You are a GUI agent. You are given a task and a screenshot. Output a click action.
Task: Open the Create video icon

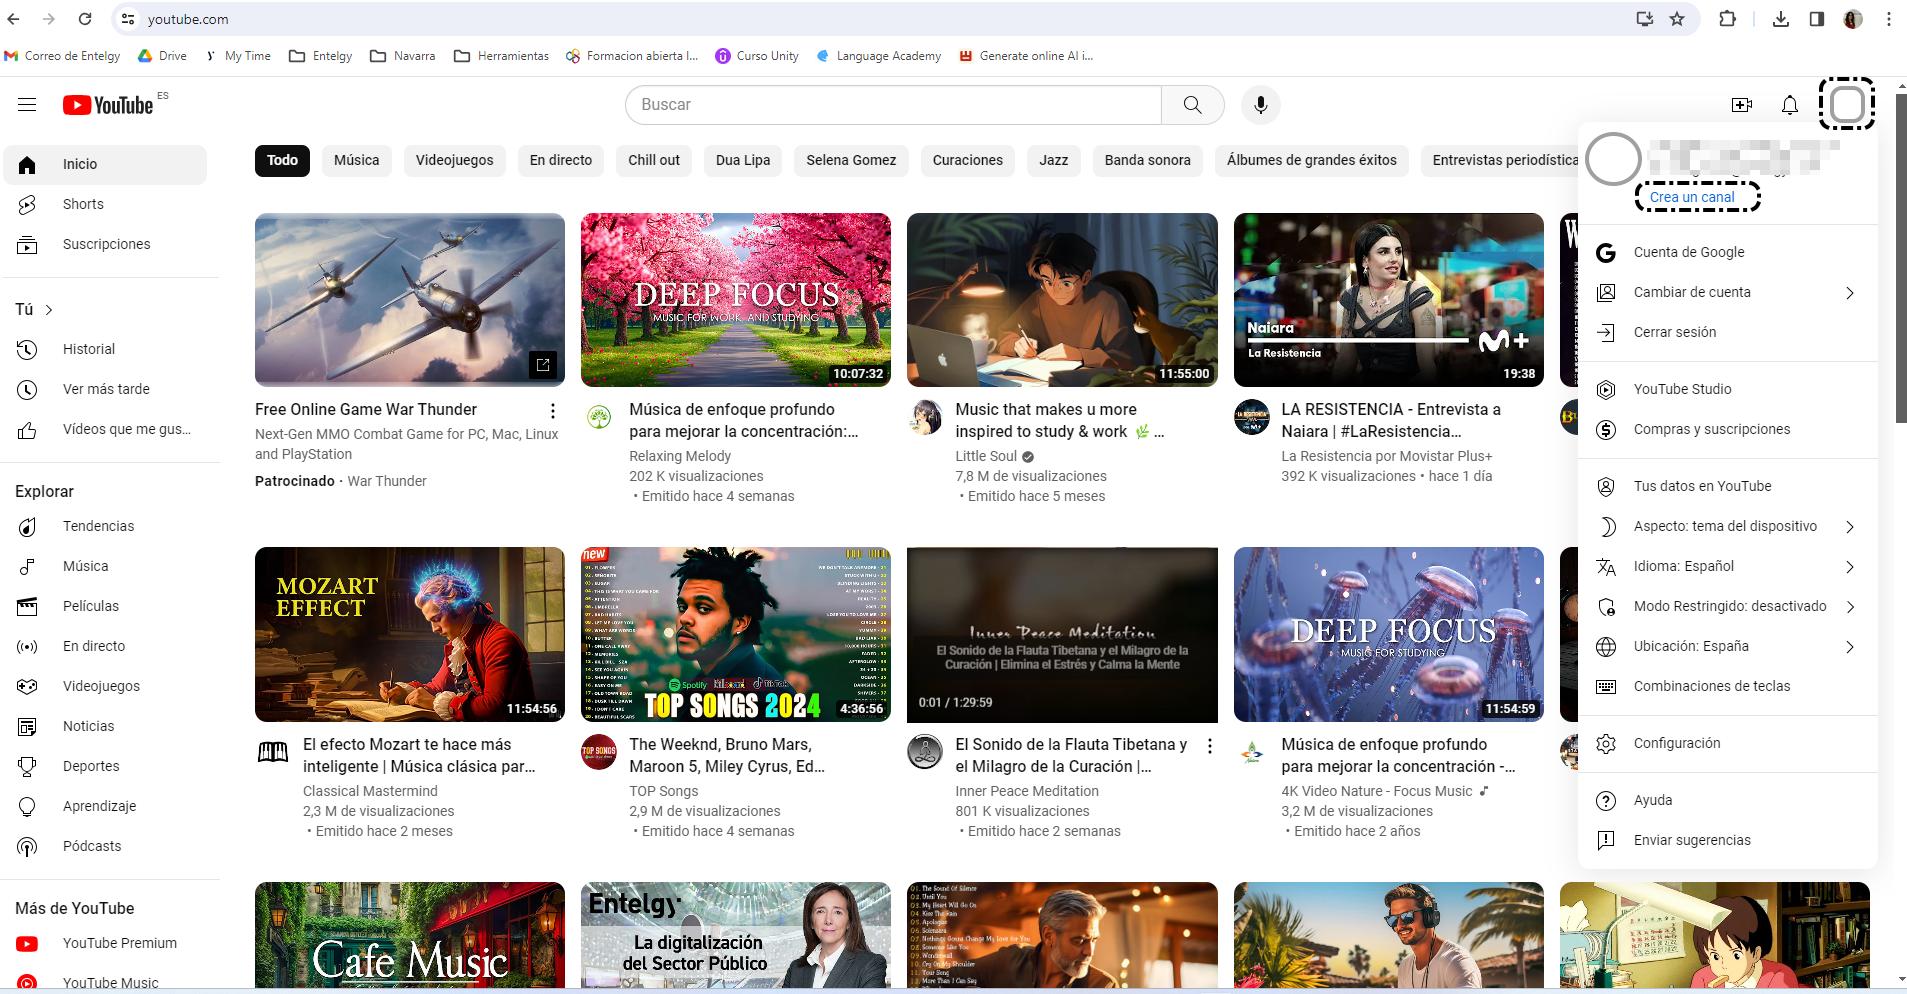tap(1741, 105)
